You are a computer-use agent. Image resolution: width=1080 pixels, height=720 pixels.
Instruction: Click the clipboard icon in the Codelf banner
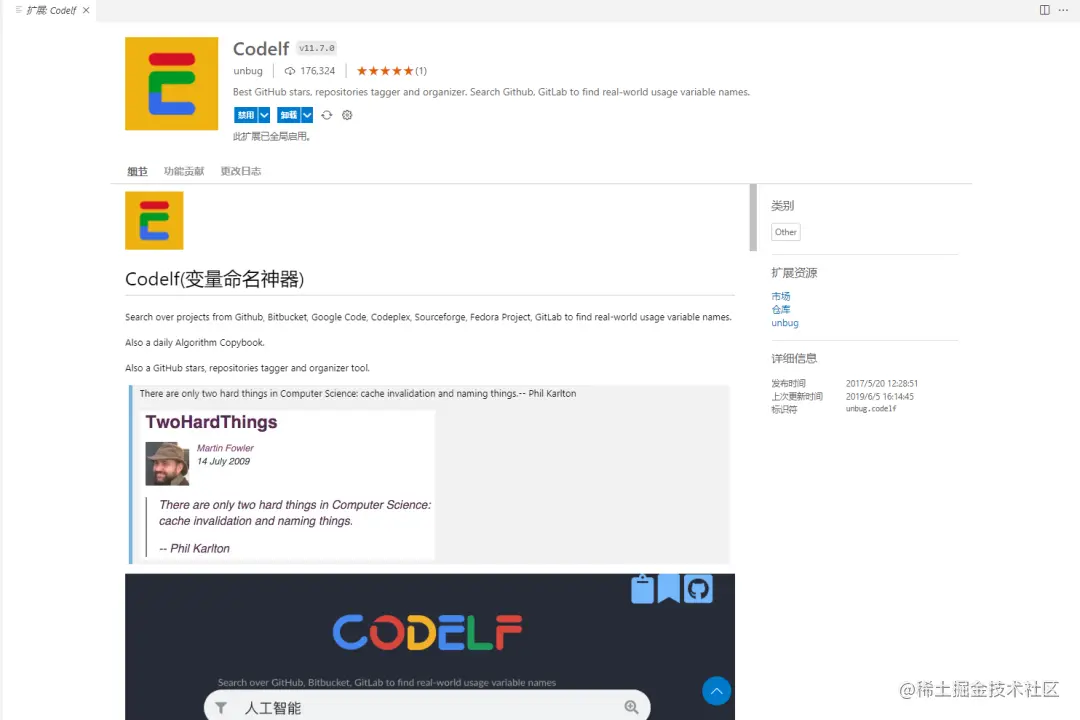pyautogui.click(x=642, y=589)
